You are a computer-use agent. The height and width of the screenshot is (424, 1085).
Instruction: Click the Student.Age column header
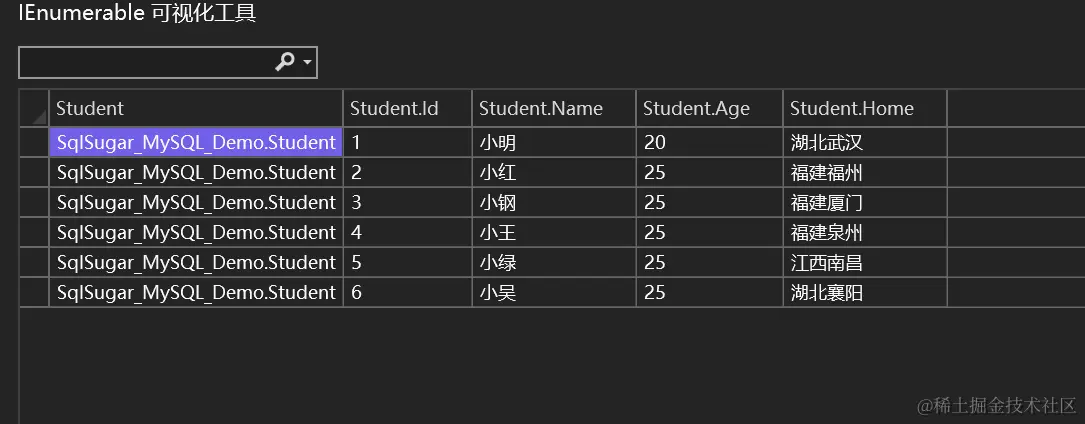point(709,108)
